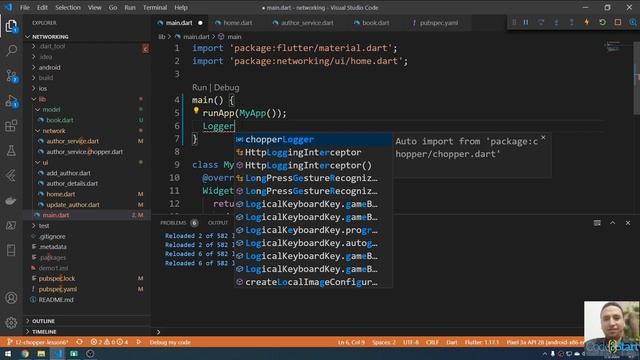Open File Explorer from the taskbar
Viewport: 640px width, 360px height.
click(x=41, y=353)
